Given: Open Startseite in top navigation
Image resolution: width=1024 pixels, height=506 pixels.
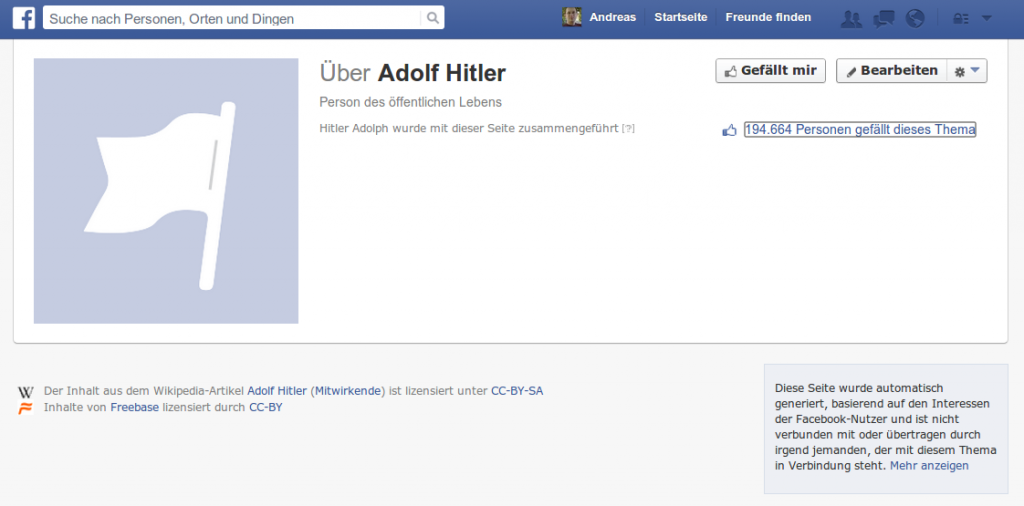Looking at the screenshot, I should pyautogui.click(x=680, y=18).
